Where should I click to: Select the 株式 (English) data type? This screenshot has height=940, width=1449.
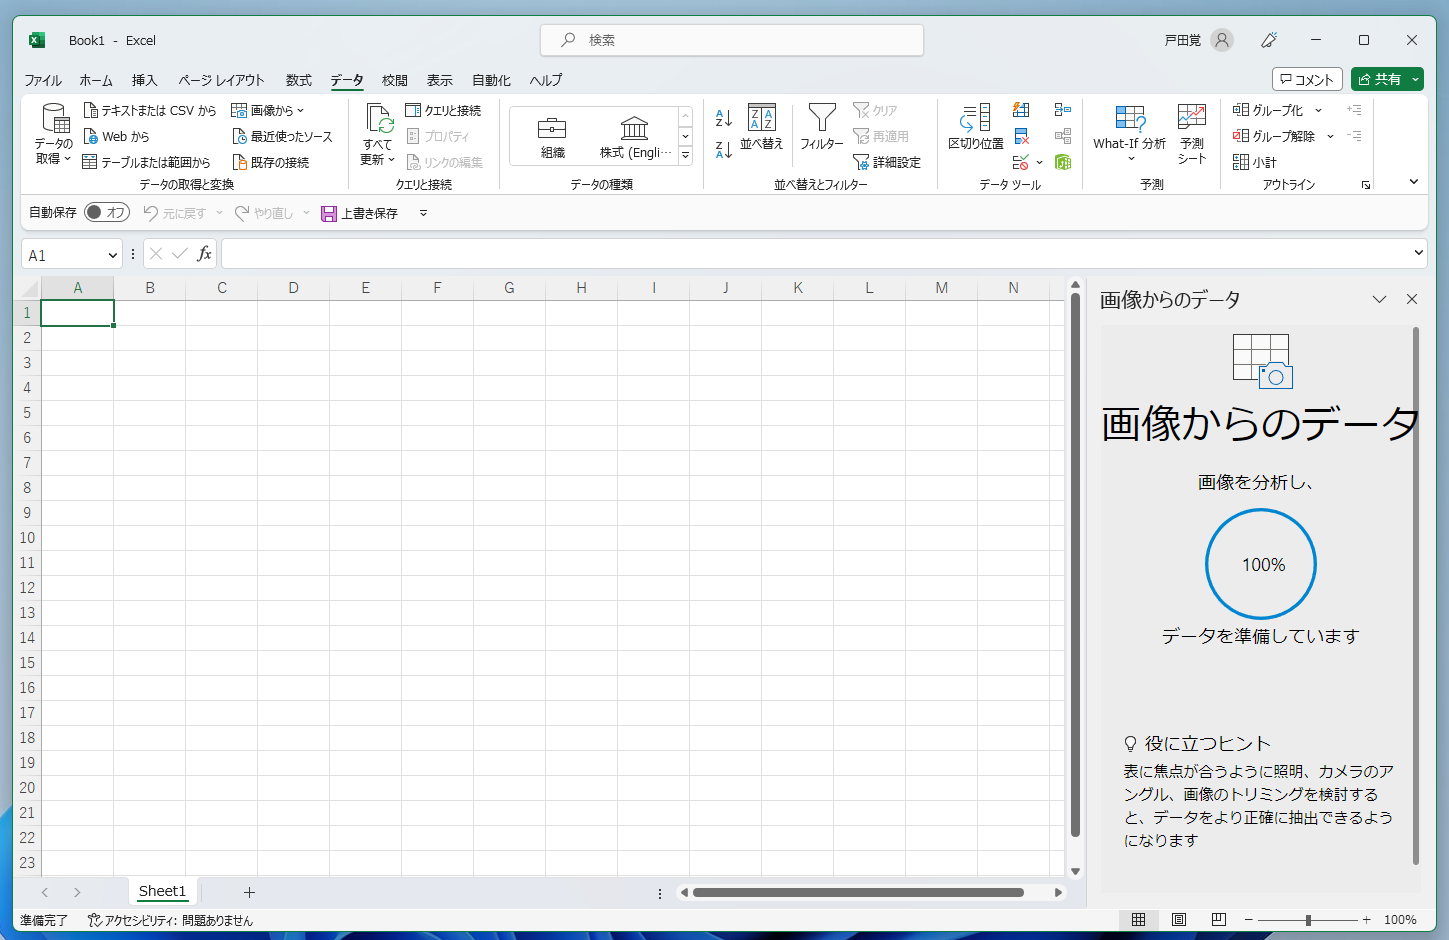635,137
